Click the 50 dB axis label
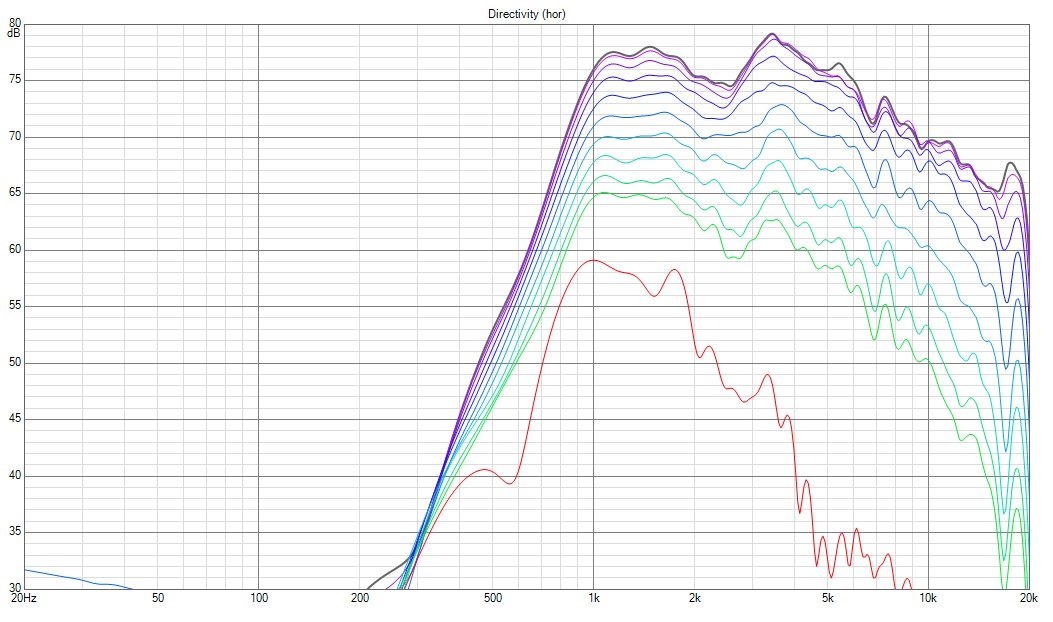This screenshot has height=622, width=1053. point(15,362)
